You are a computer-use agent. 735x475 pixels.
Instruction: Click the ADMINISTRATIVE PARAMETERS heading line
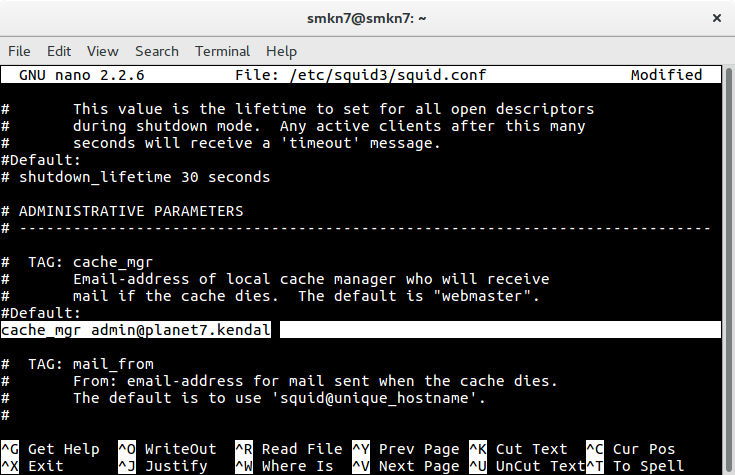pos(122,211)
